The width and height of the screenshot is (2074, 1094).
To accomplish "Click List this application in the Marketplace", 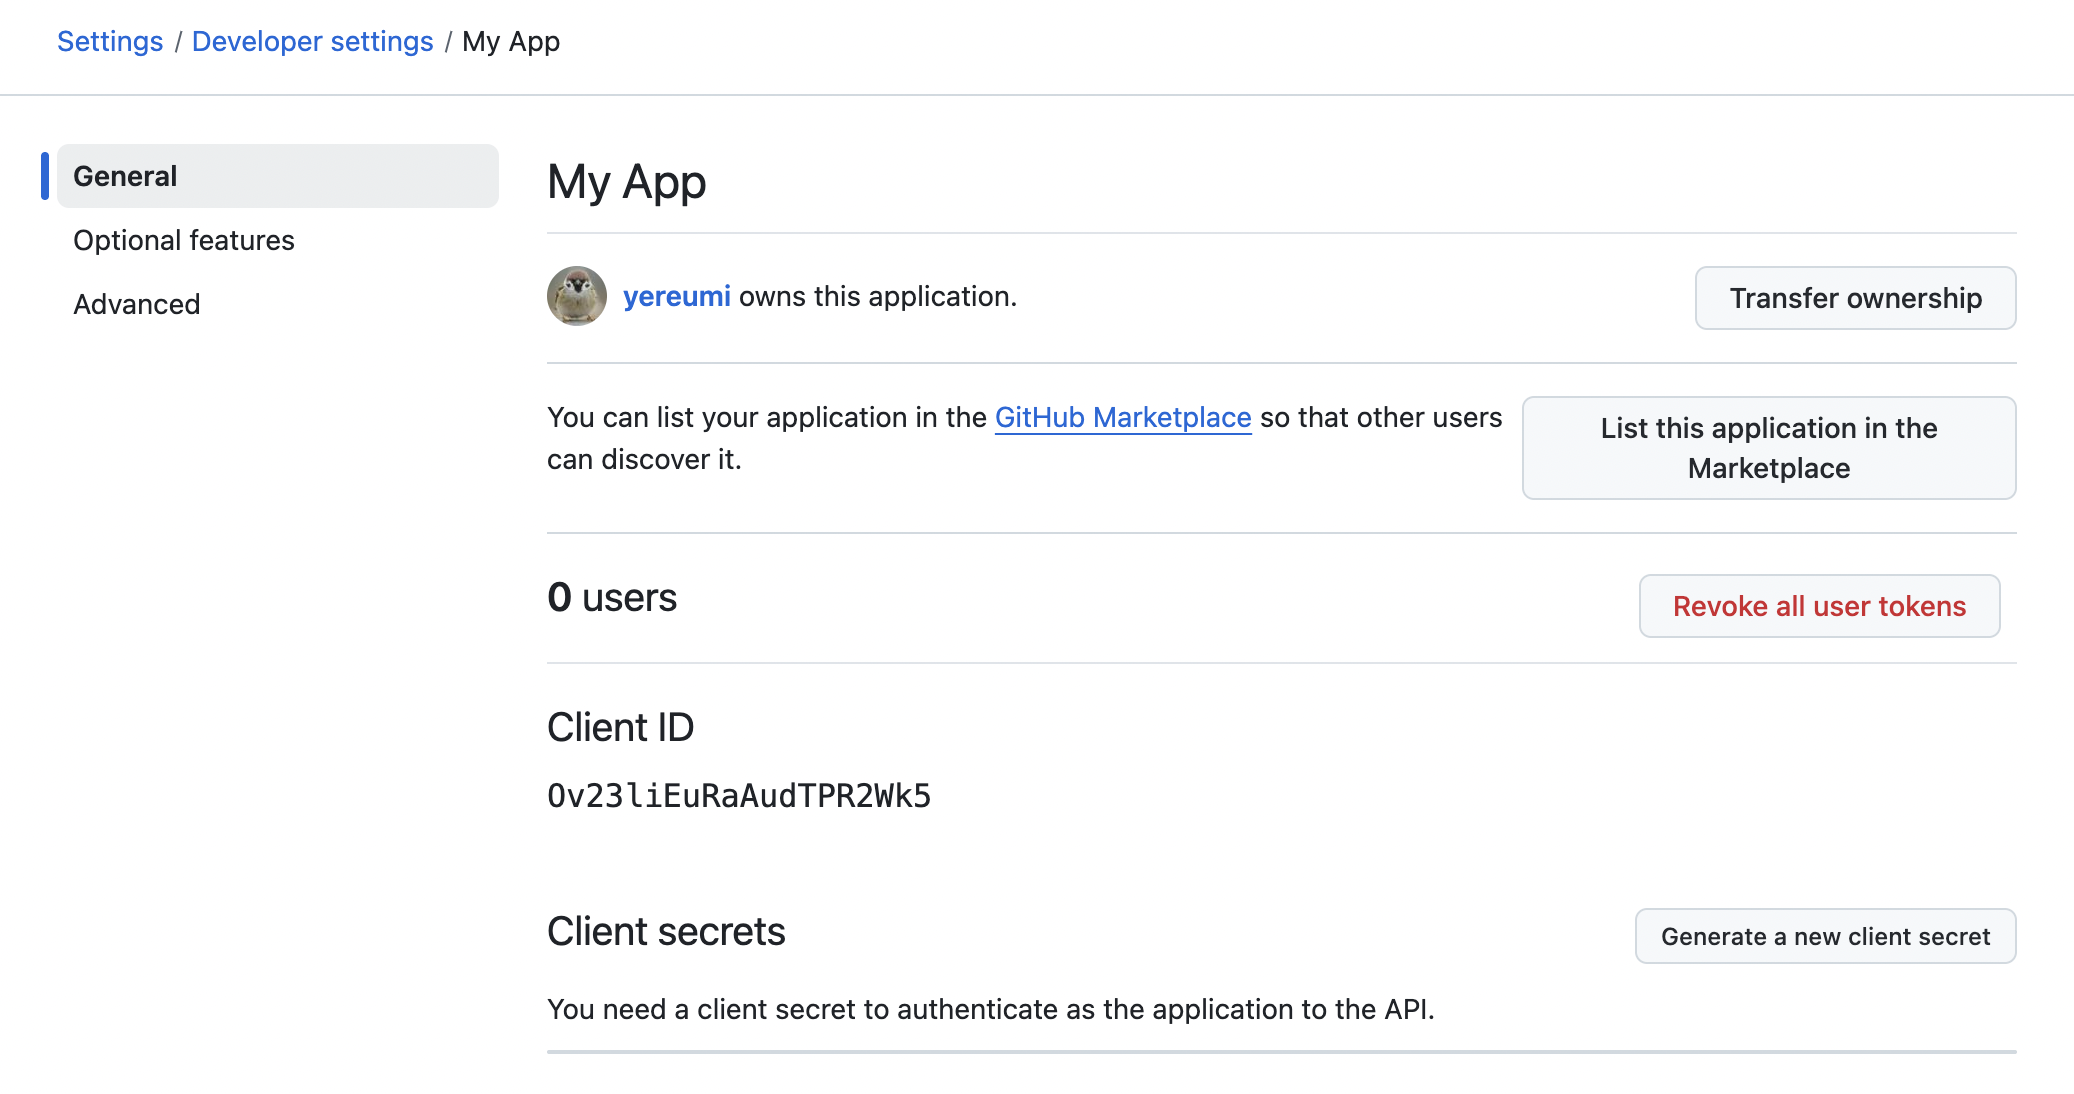I will coord(1768,448).
